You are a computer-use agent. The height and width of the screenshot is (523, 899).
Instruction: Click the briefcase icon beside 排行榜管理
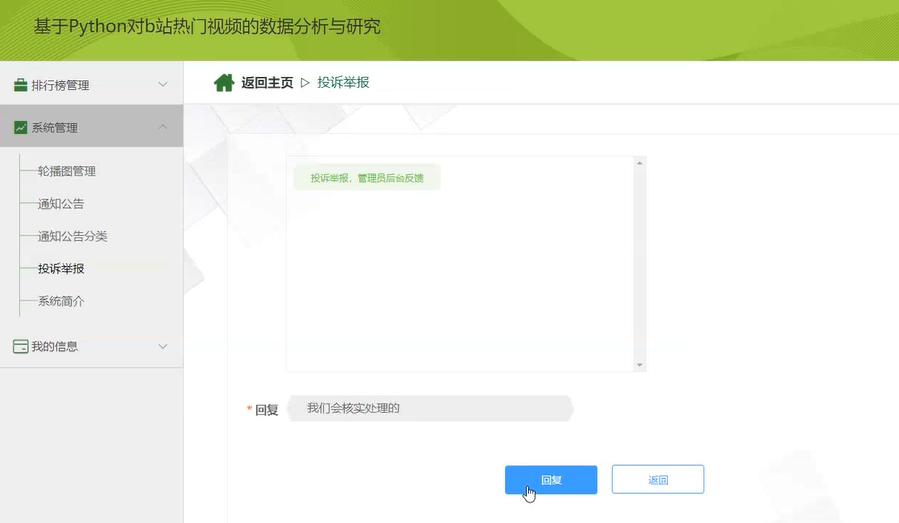20,85
